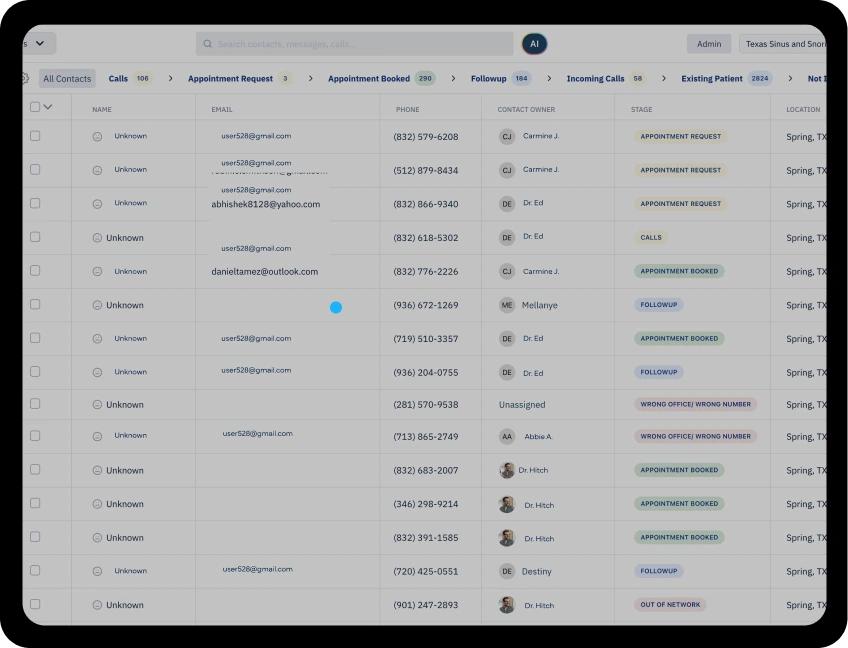Click chevron after Appointment Request stage
Viewport: 848px width, 648px height.
pyautogui.click(x=310, y=78)
